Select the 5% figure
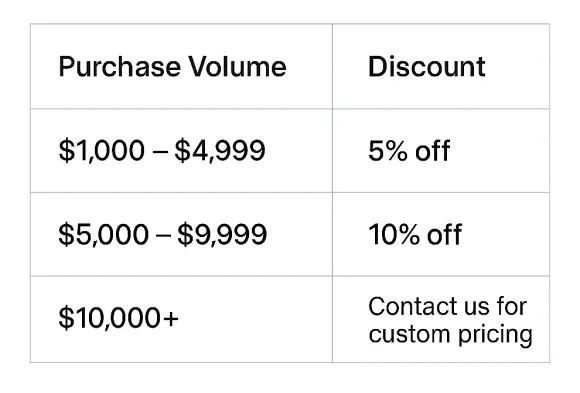 tap(388, 151)
